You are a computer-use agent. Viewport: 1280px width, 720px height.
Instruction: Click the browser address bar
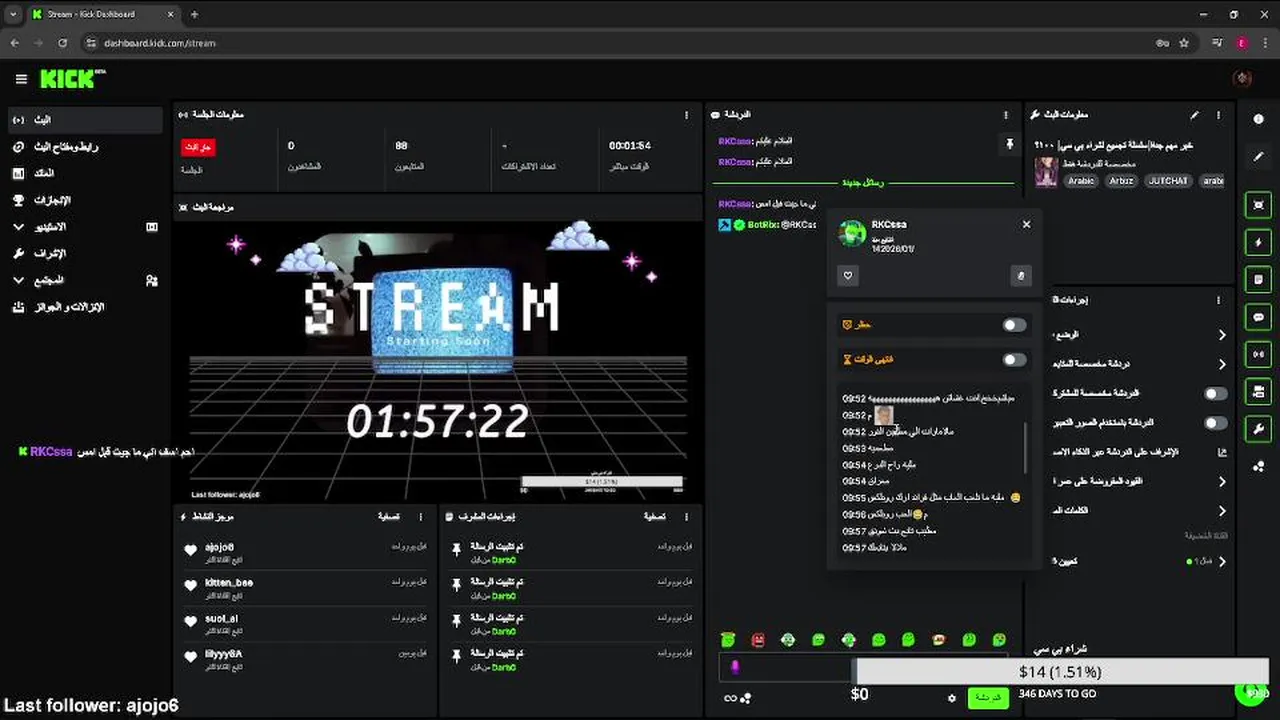coord(620,43)
